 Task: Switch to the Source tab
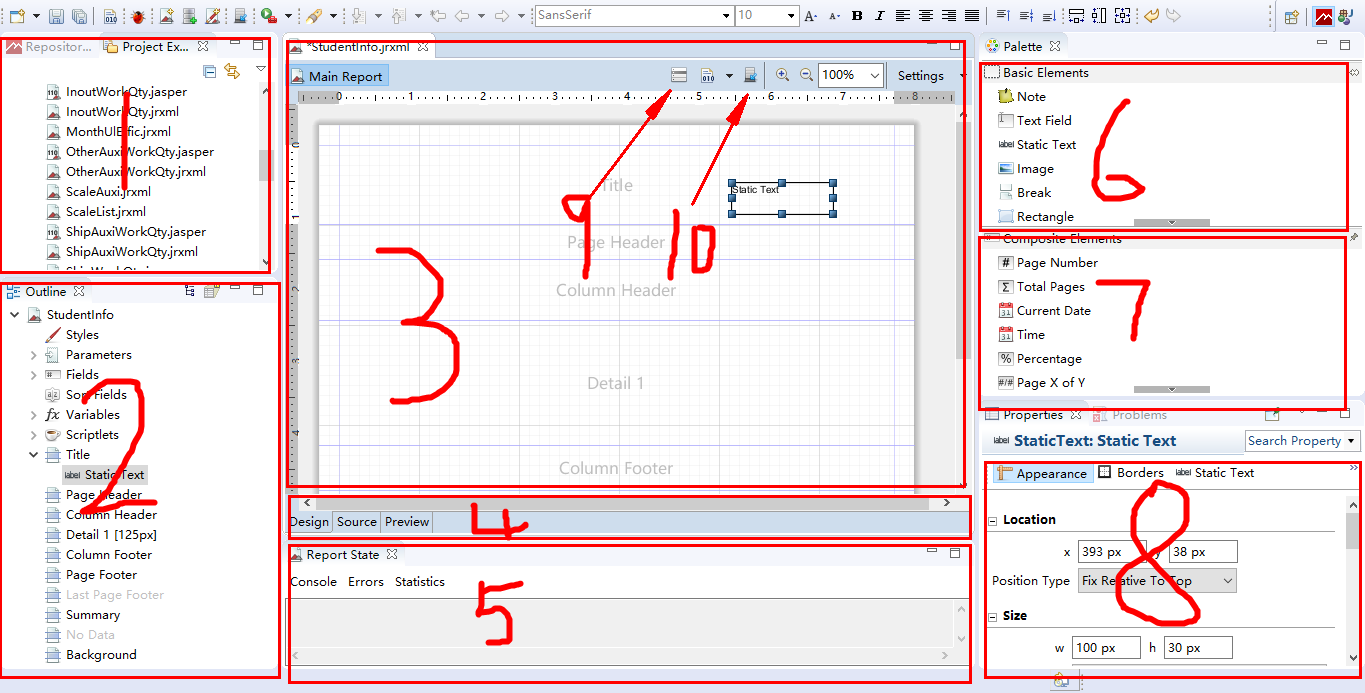point(356,522)
